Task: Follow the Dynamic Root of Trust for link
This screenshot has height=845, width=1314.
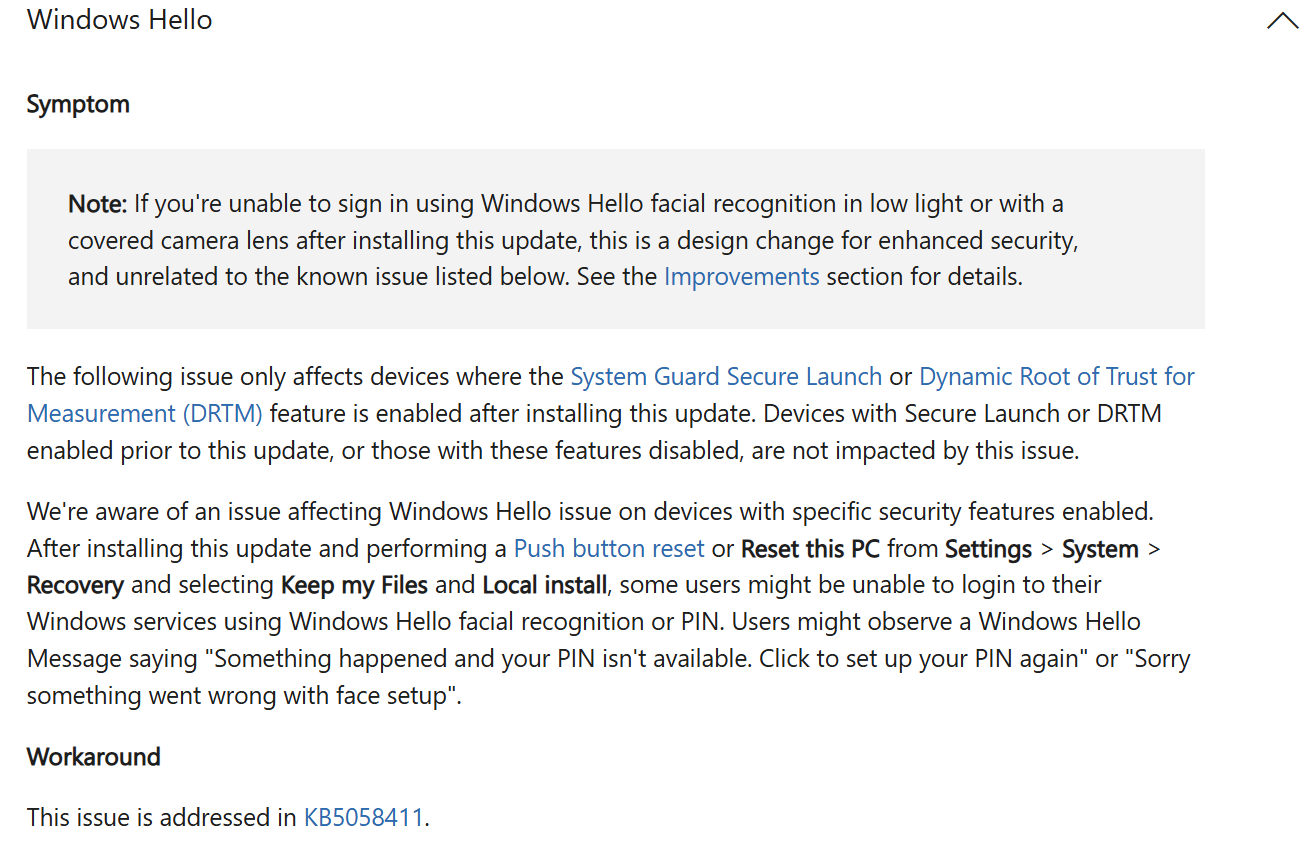Action: (1057, 377)
